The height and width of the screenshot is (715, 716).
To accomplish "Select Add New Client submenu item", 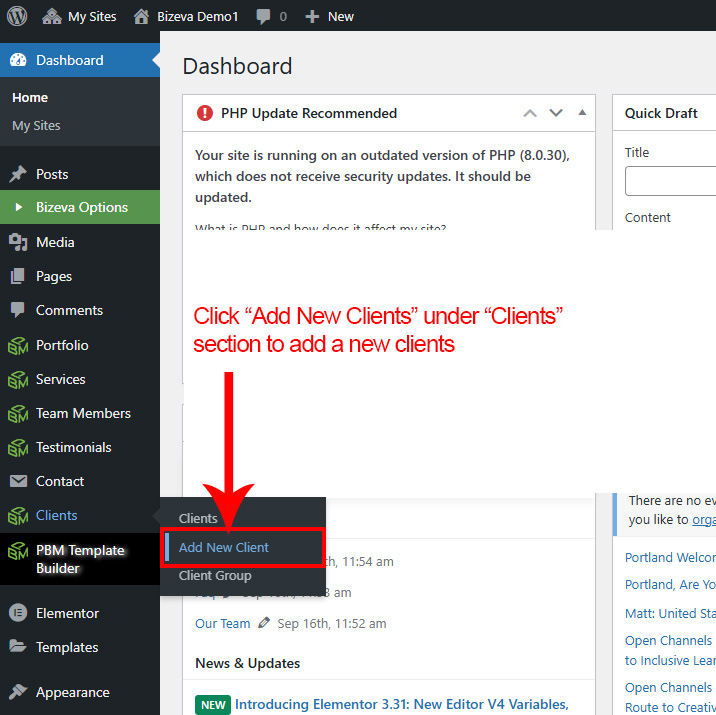I will click(x=223, y=547).
